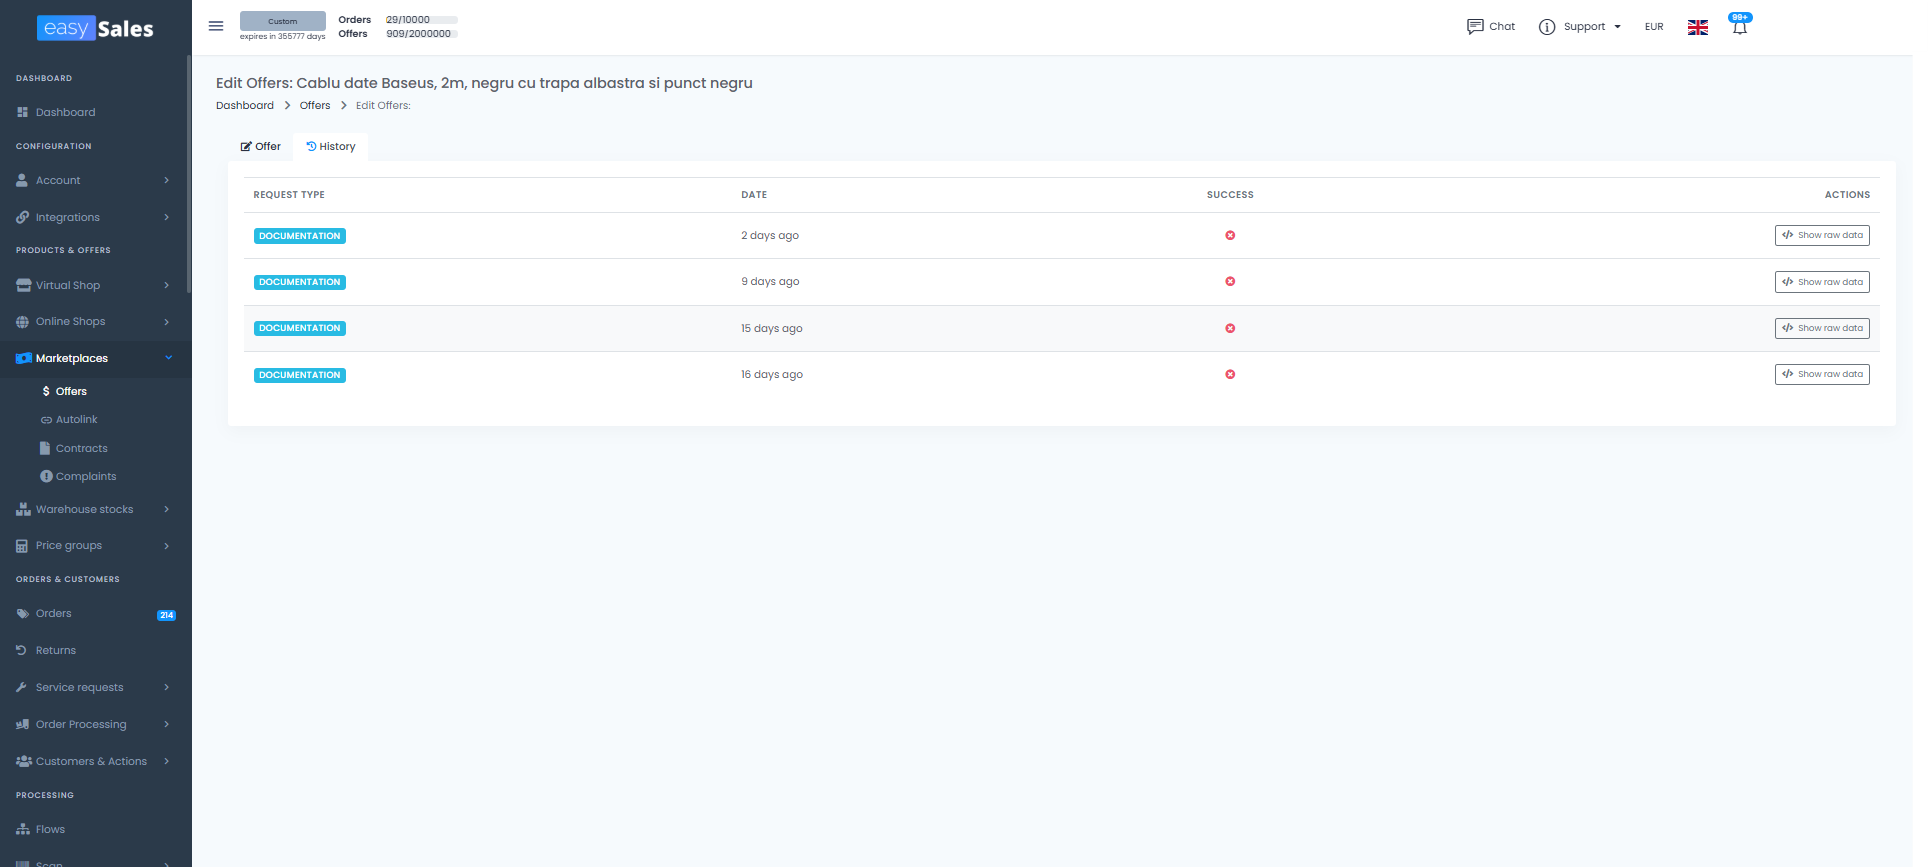Click the Service requests wrench icon
Image resolution: width=1928 pixels, height=867 pixels.
click(21, 687)
